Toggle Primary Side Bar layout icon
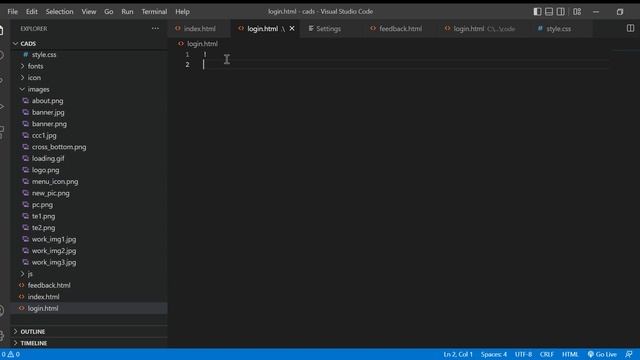 tap(537, 12)
